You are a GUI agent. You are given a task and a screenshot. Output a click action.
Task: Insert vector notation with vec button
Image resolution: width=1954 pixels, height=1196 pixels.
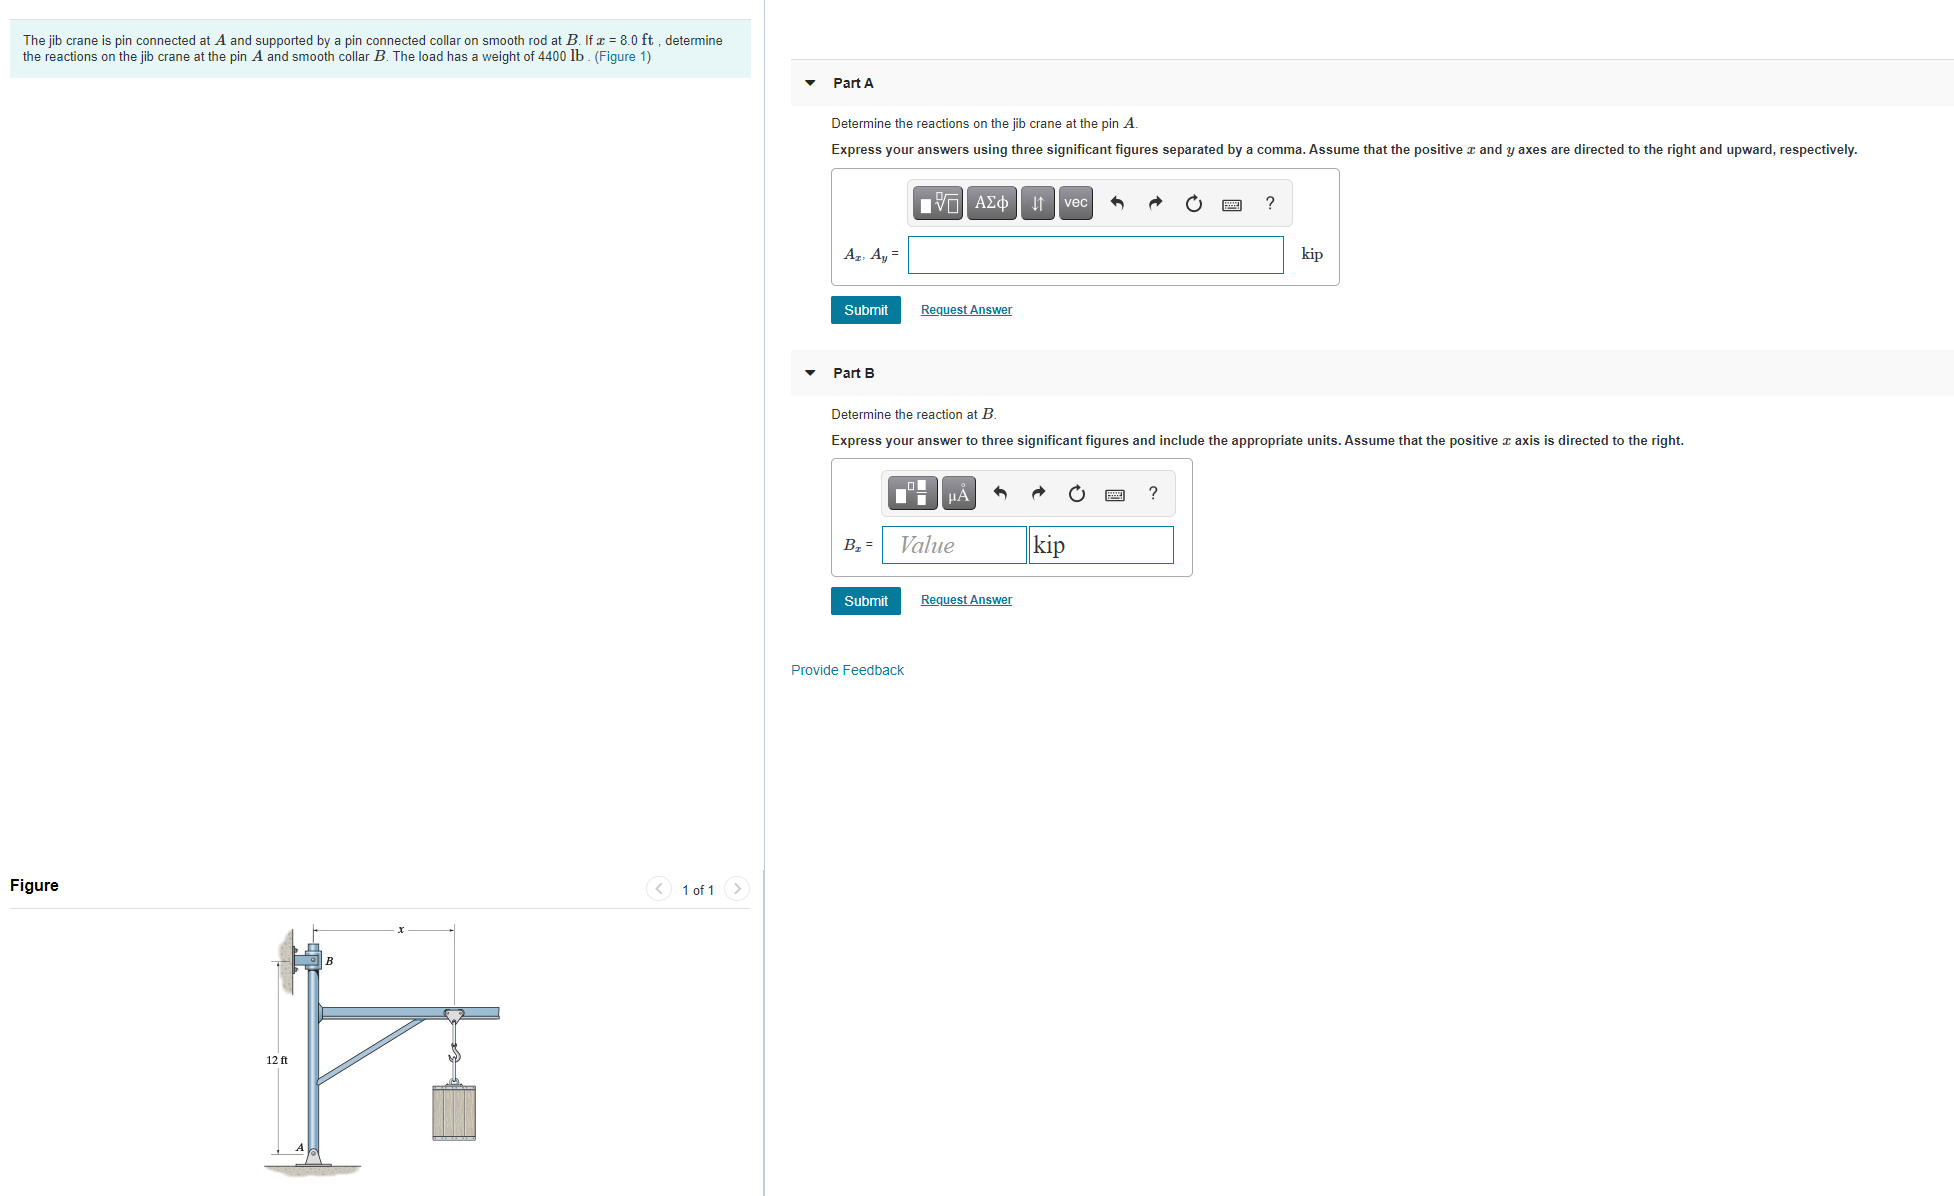click(x=1076, y=203)
